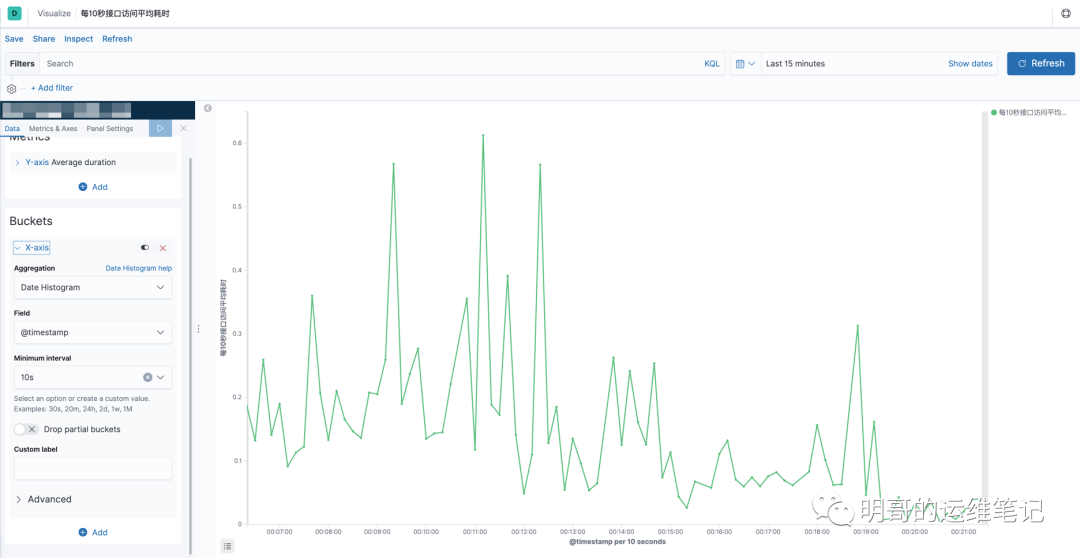Switch to the Panel Settings tab

pyautogui.click(x=110, y=128)
